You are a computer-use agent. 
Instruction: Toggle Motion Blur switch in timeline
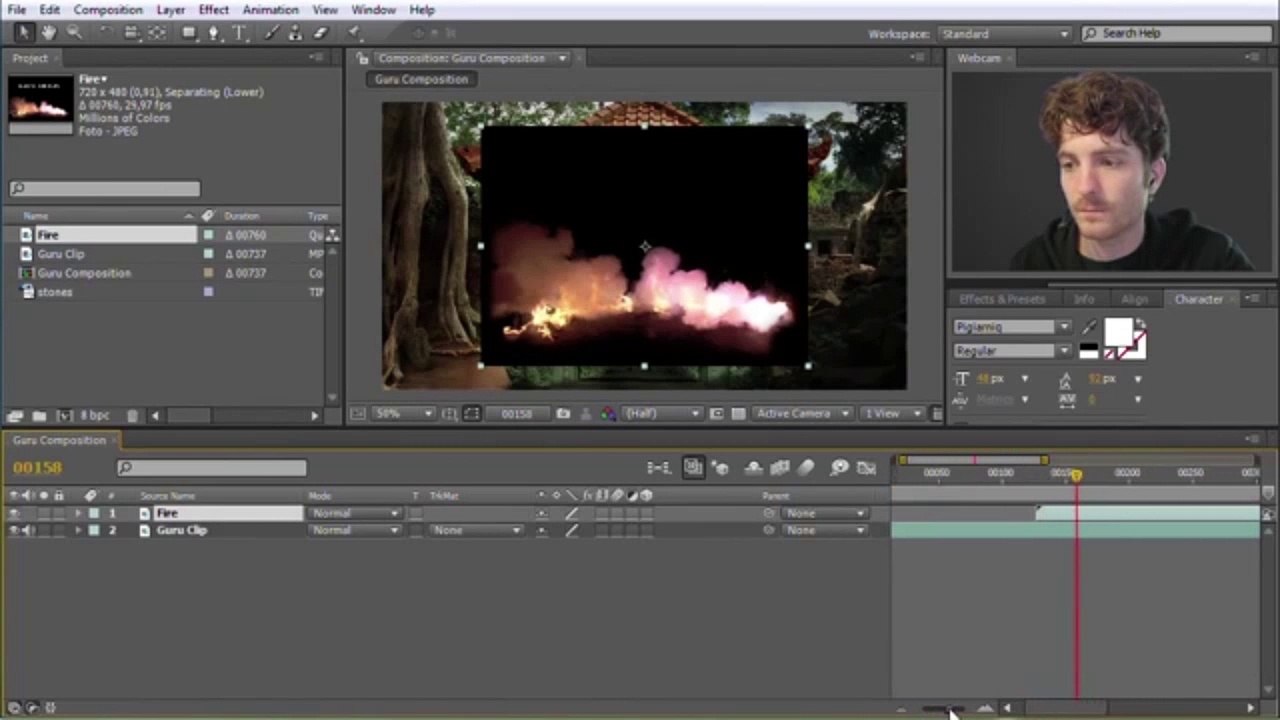(807, 467)
